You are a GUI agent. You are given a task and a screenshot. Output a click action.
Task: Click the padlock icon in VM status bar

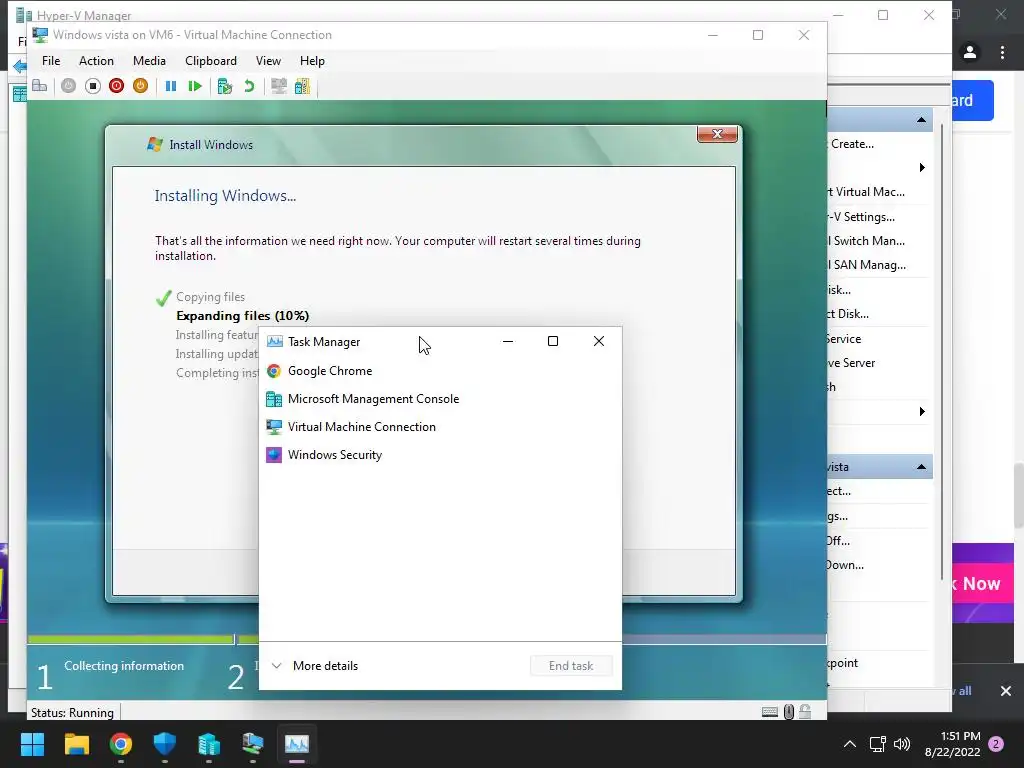click(805, 712)
